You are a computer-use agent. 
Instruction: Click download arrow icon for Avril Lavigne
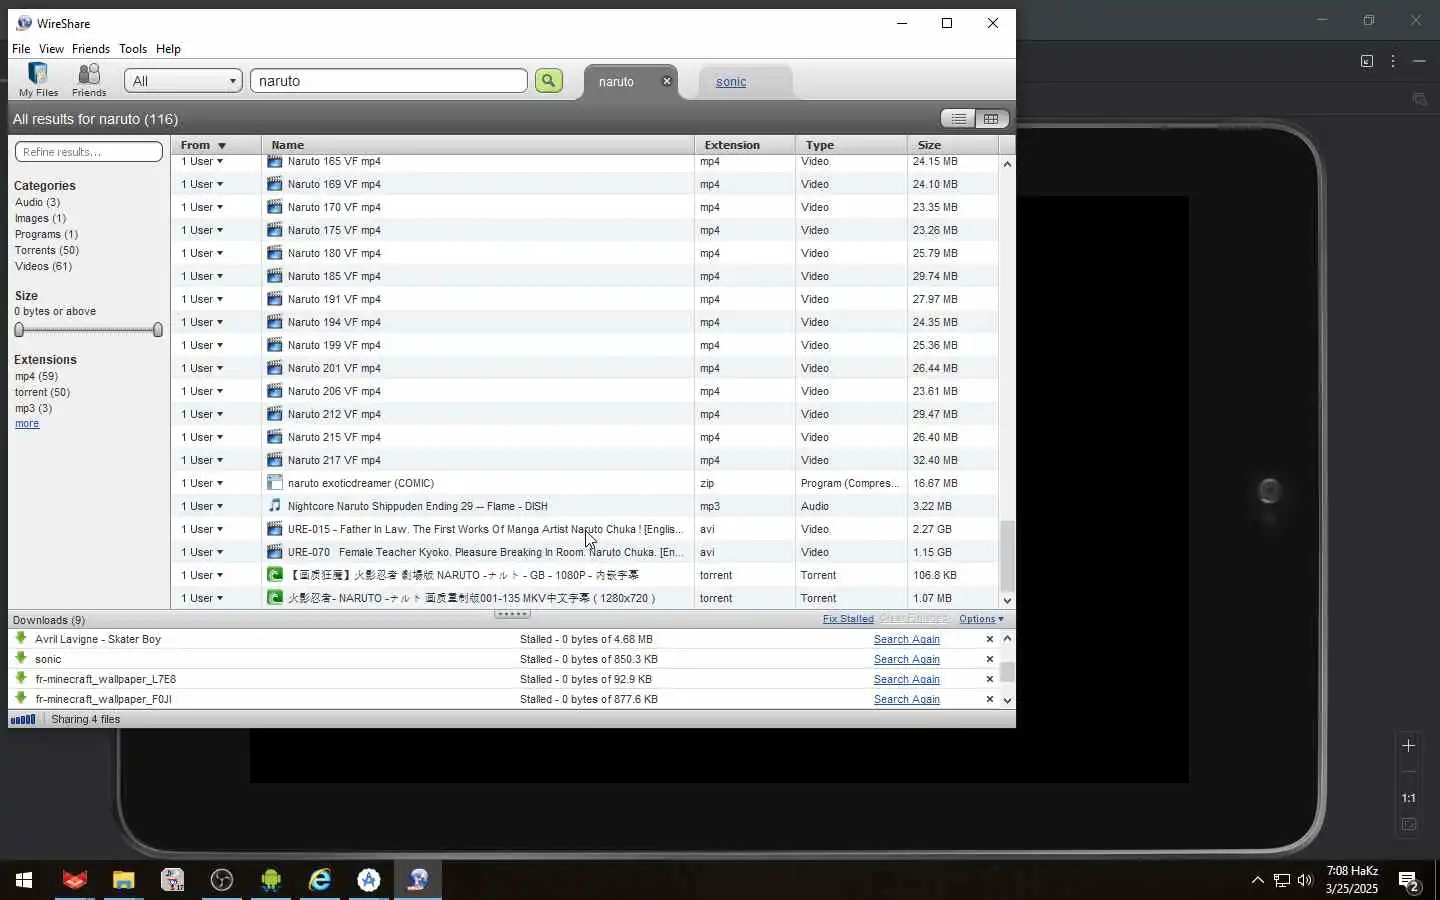pos(21,638)
